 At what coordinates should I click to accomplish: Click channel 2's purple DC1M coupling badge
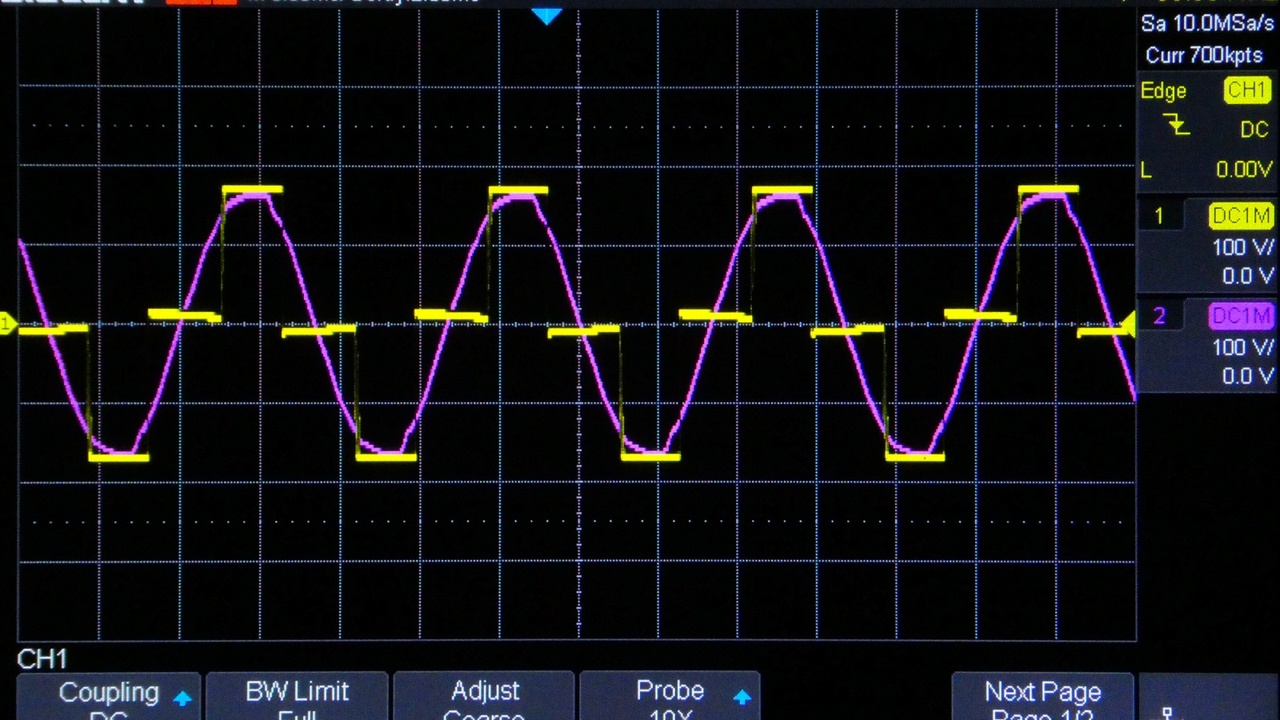coord(1241,316)
